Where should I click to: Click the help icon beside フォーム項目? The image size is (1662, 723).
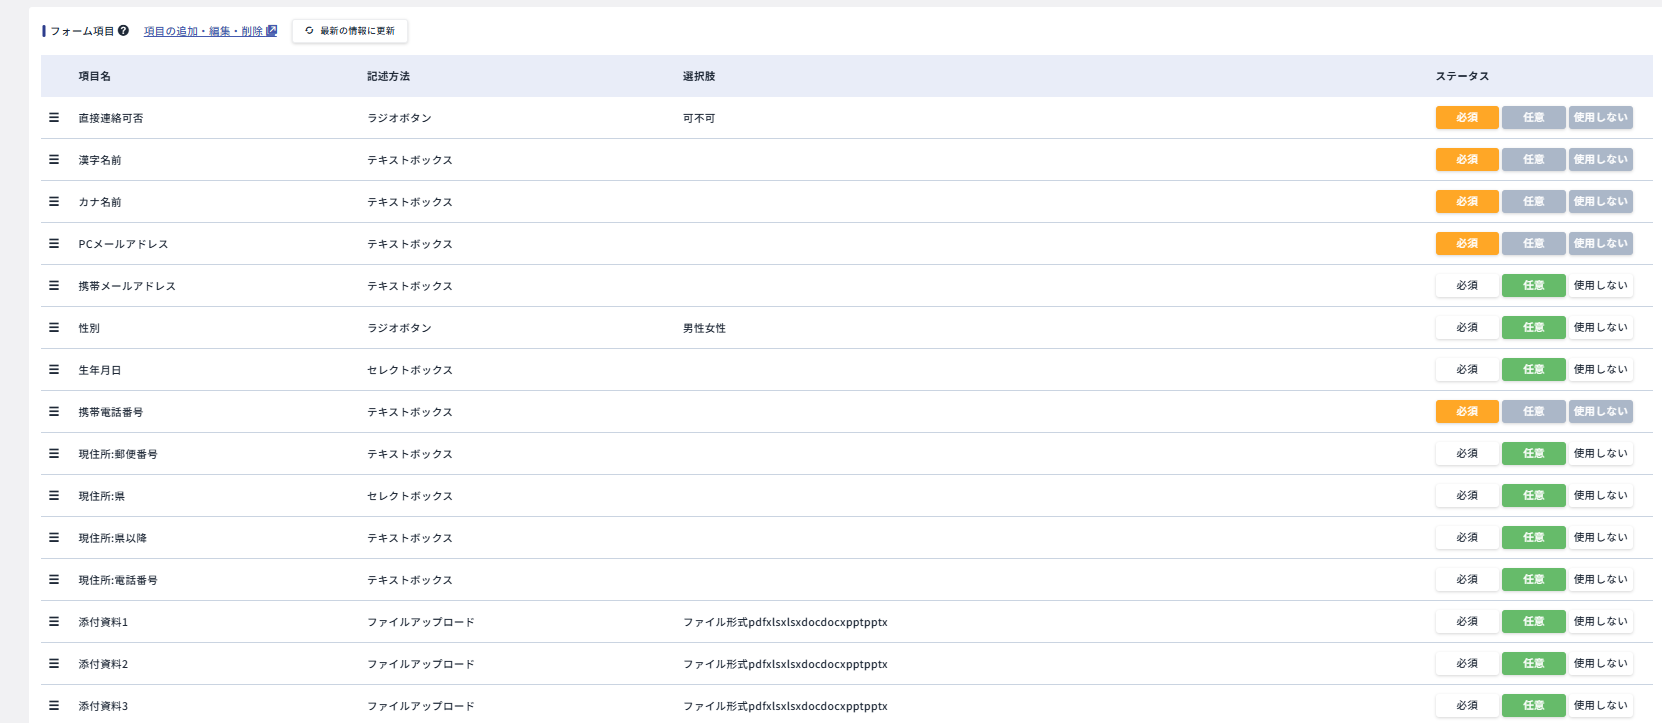point(123,31)
